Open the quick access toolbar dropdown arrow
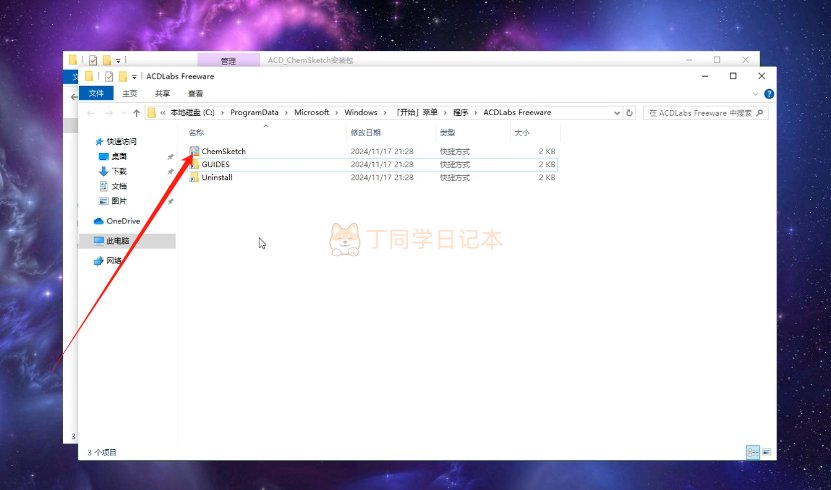Screen dimensions: 831x490 click(134, 76)
